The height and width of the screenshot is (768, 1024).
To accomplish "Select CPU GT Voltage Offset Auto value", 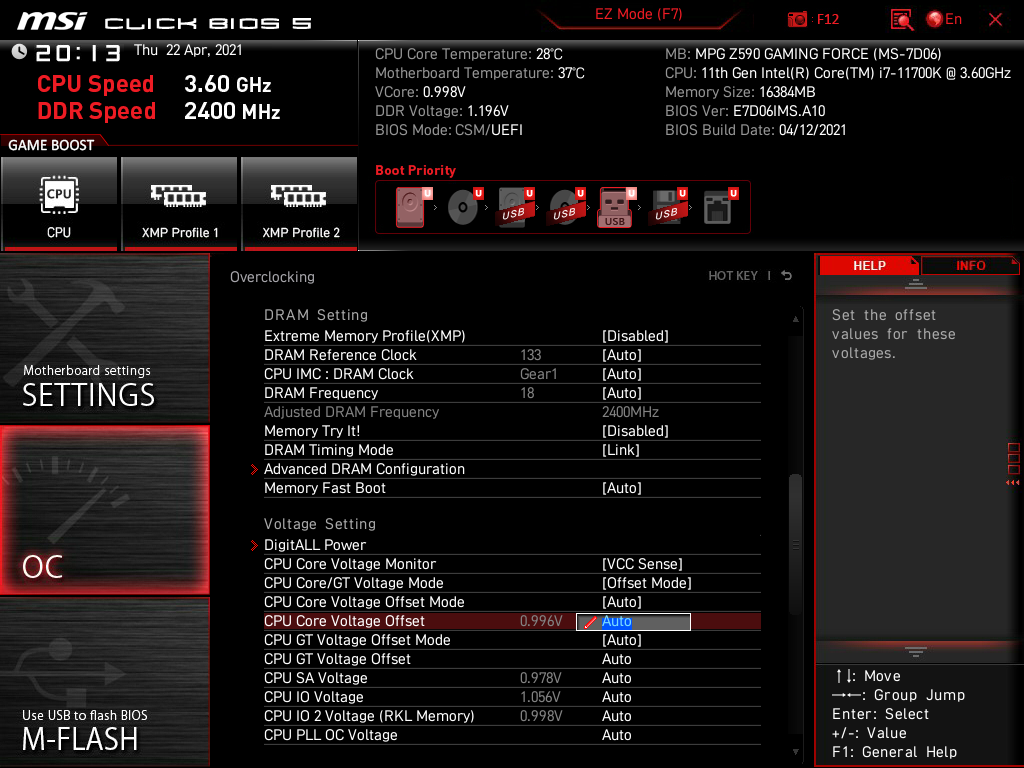I will [x=616, y=659].
